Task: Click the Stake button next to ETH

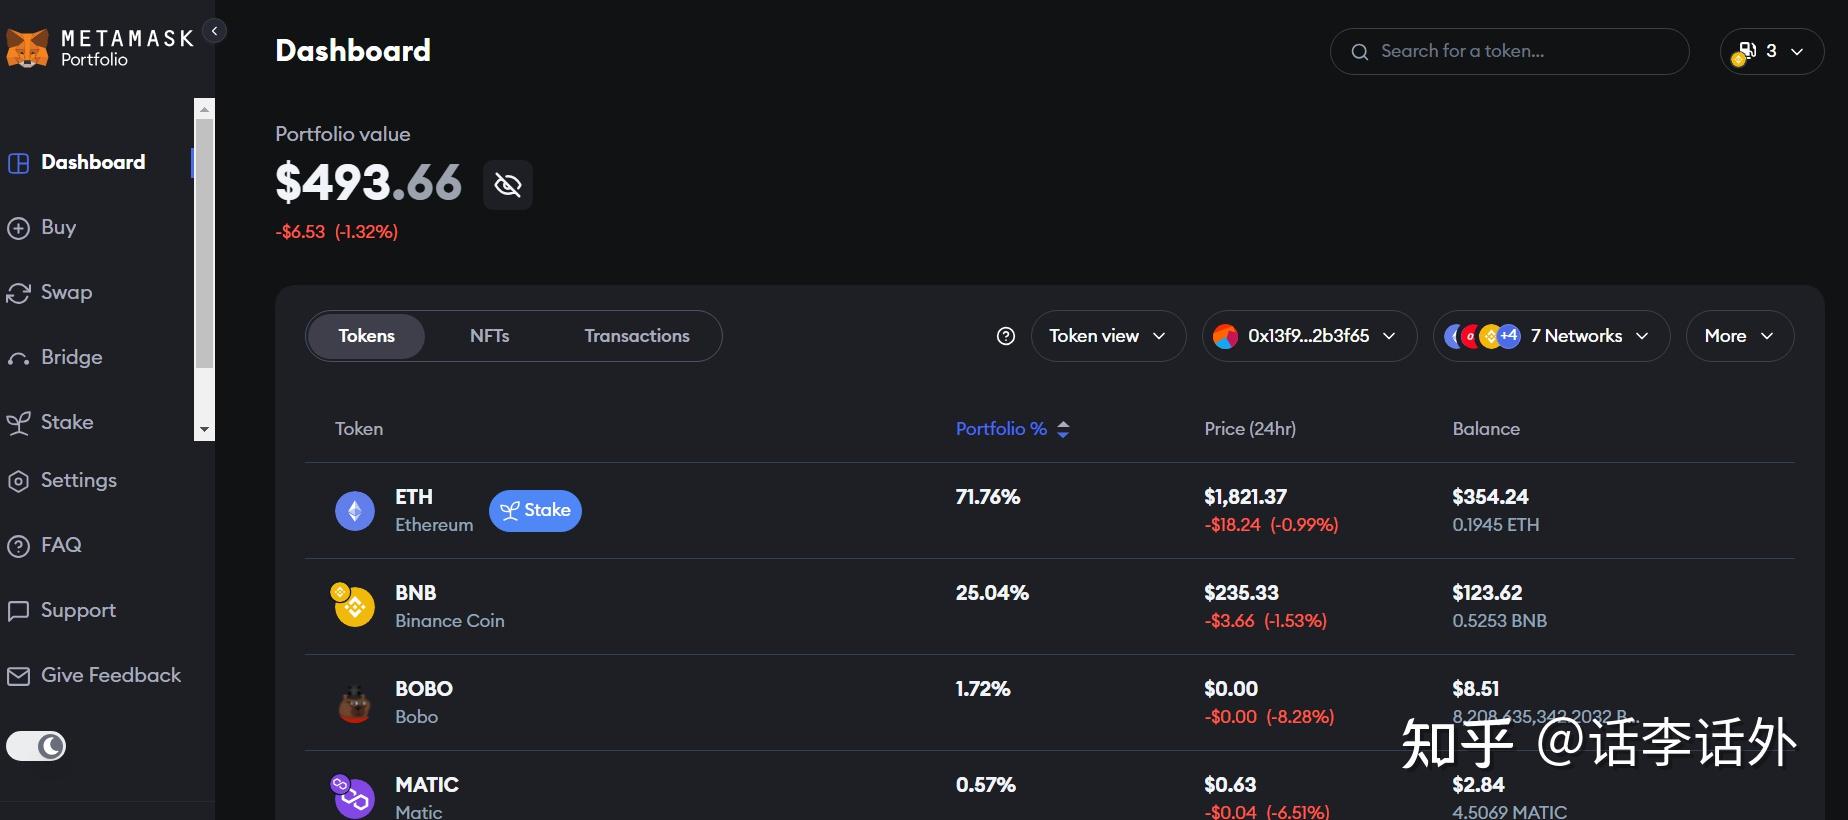Action: pyautogui.click(x=535, y=511)
